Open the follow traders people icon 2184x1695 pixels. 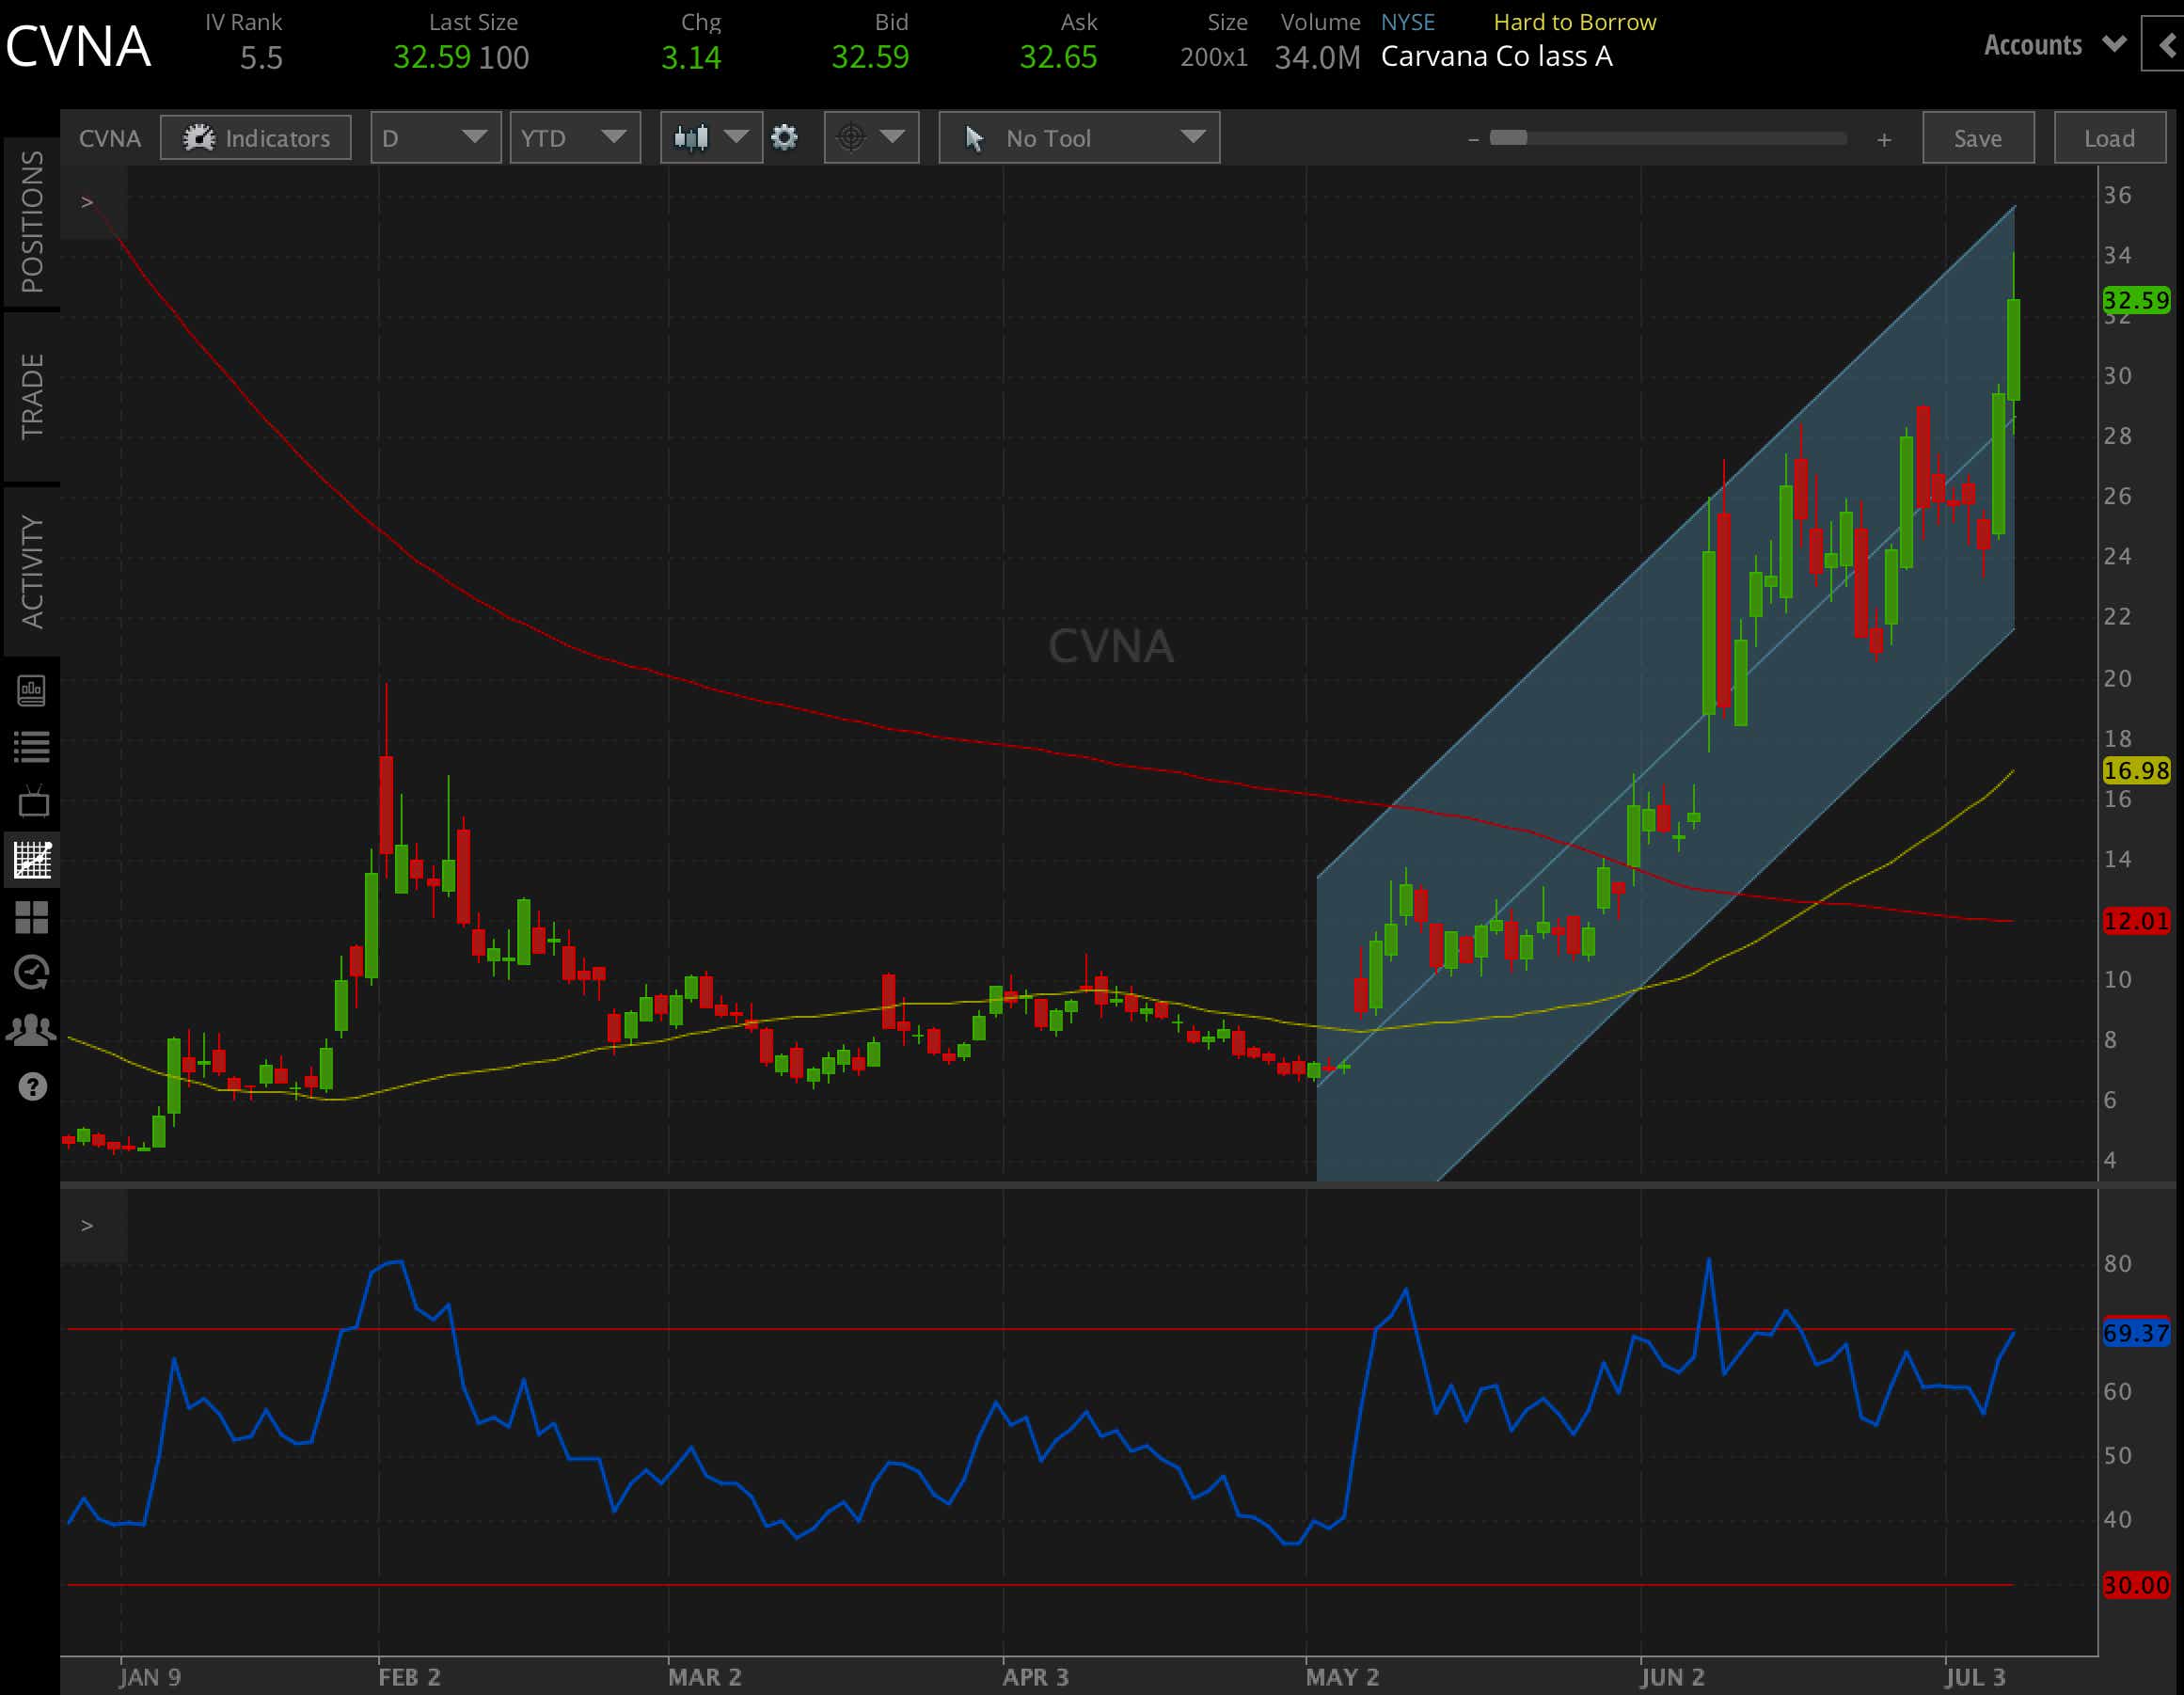coord(32,1029)
